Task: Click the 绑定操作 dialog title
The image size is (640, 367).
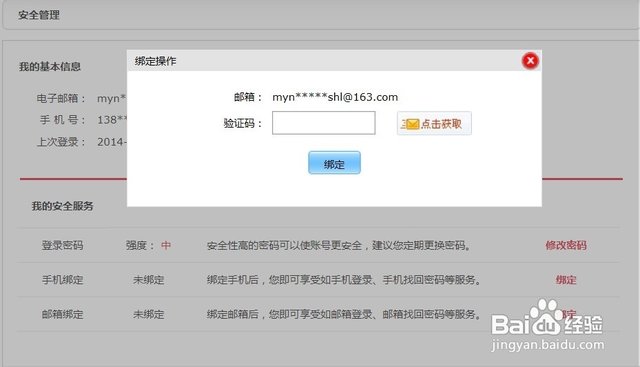Action: (x=156, y=61)
